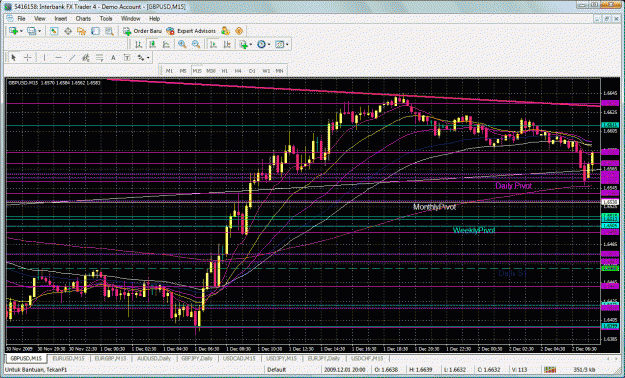The width and height of the screenshot is (625, 378).
Task: Click the Periods clock icon
Action: coord(261,45)
